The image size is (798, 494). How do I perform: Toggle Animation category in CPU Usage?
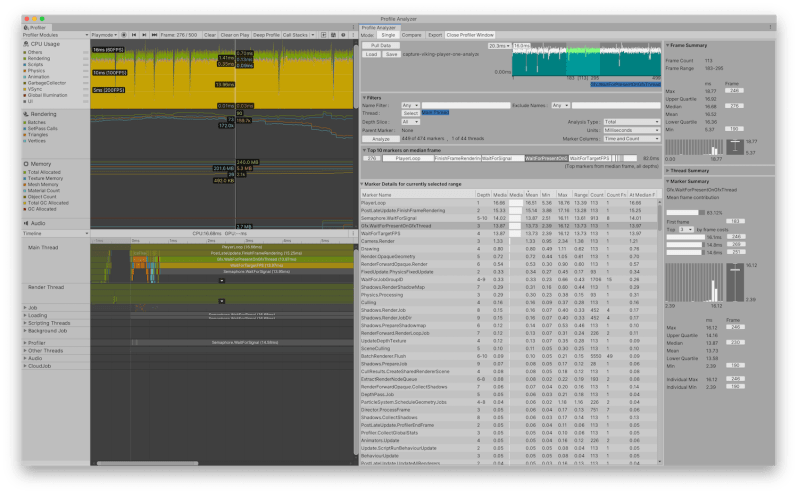(24, 77)
